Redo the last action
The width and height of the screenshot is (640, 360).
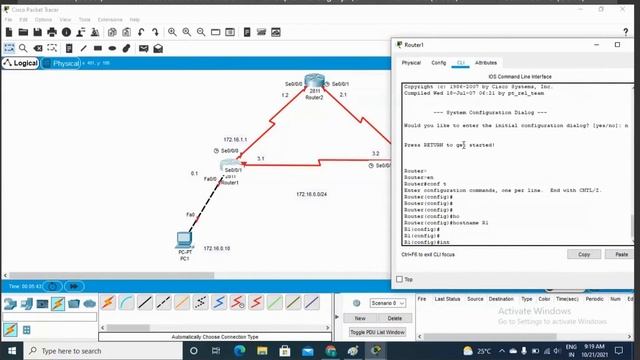point(155,32)
